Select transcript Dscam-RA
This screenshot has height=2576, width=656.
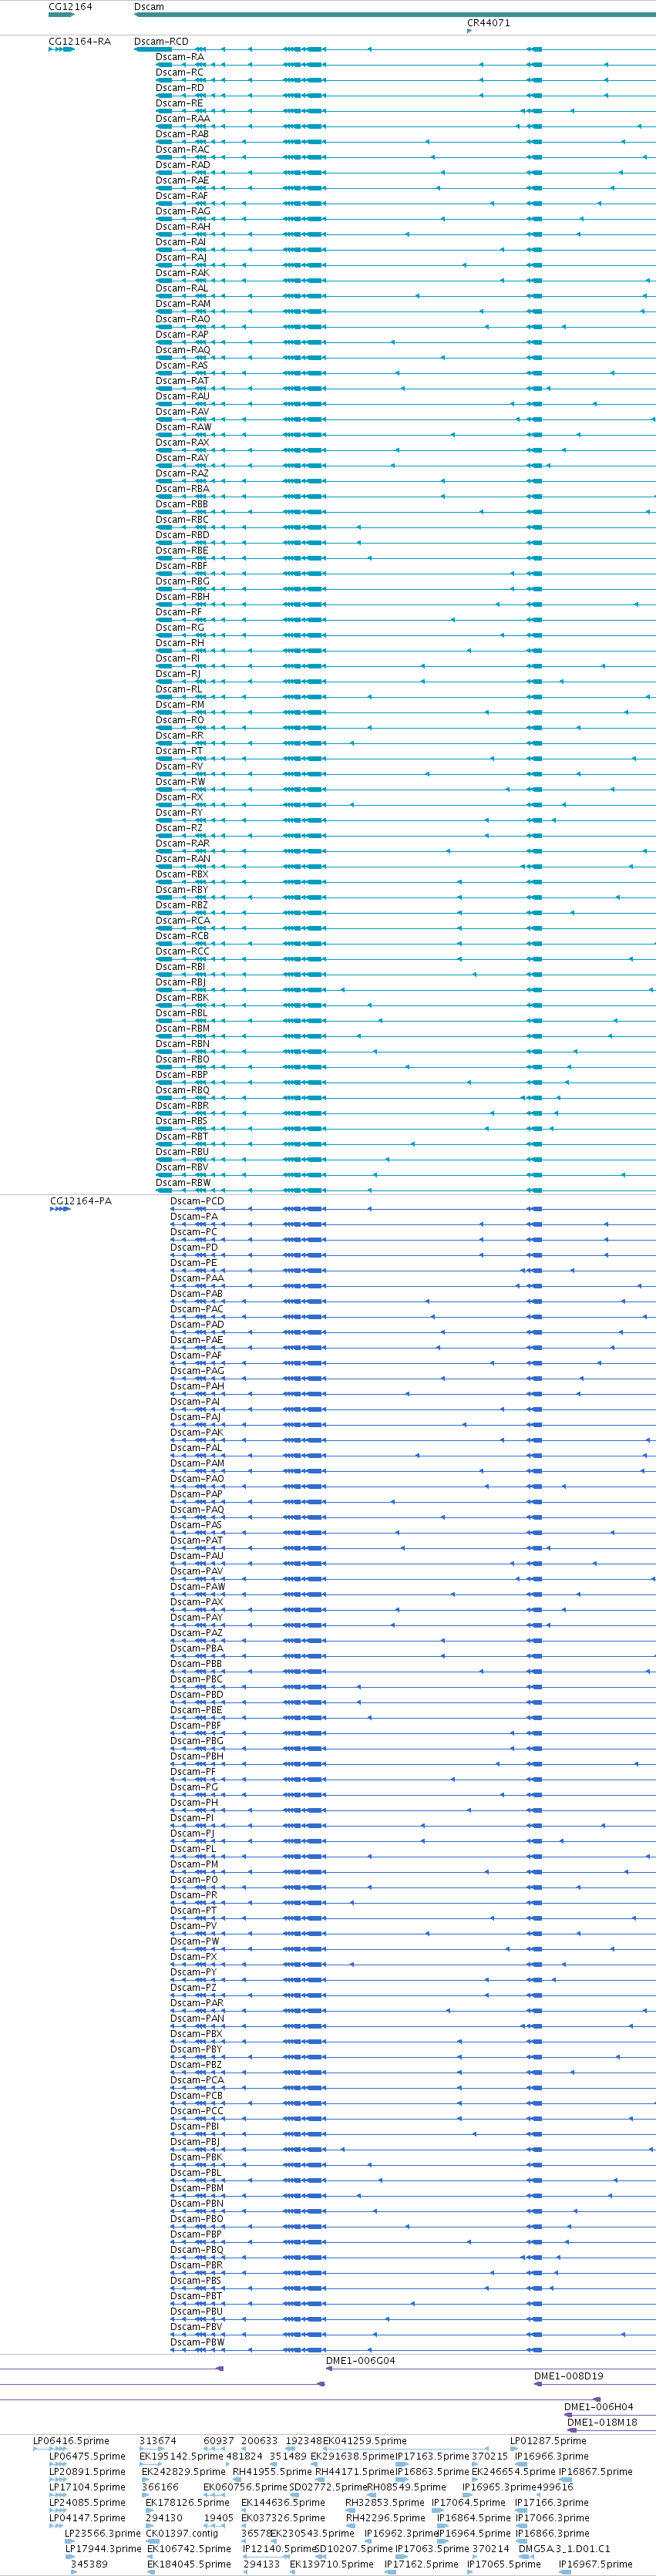(x=180, y=57)
